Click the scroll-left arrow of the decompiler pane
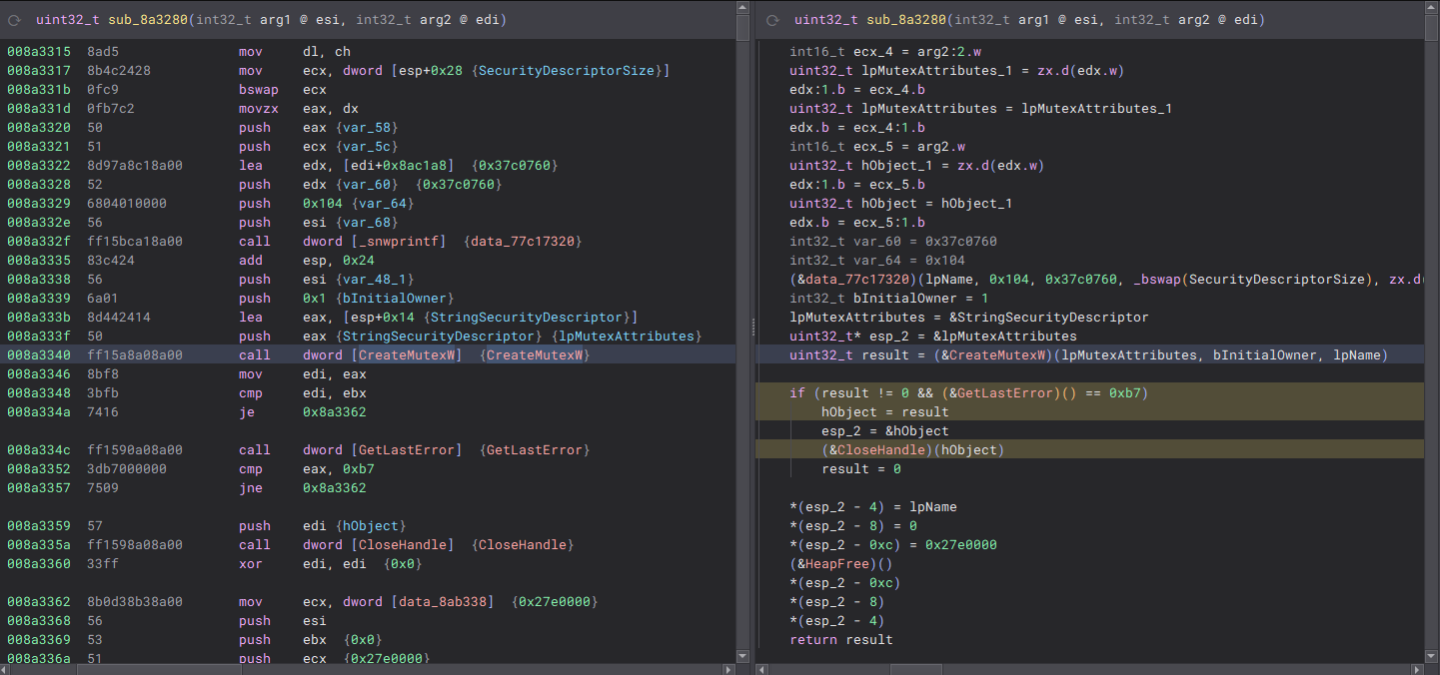 click(x=762, y=668)
